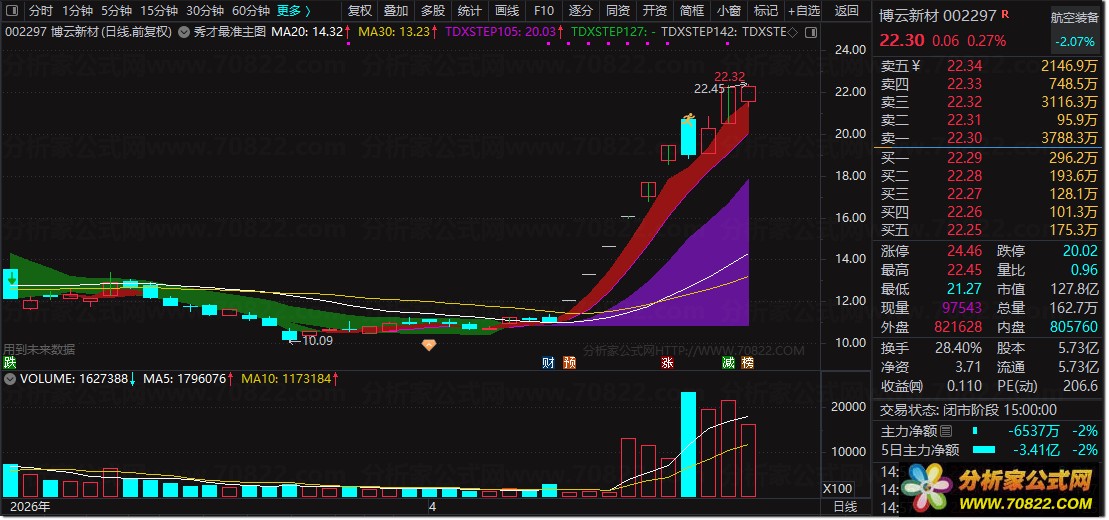The height and width of the screenshot is (520, 1109).
Task: Click the 榜 ranking event badge
Action: click(x=748, y=363)
